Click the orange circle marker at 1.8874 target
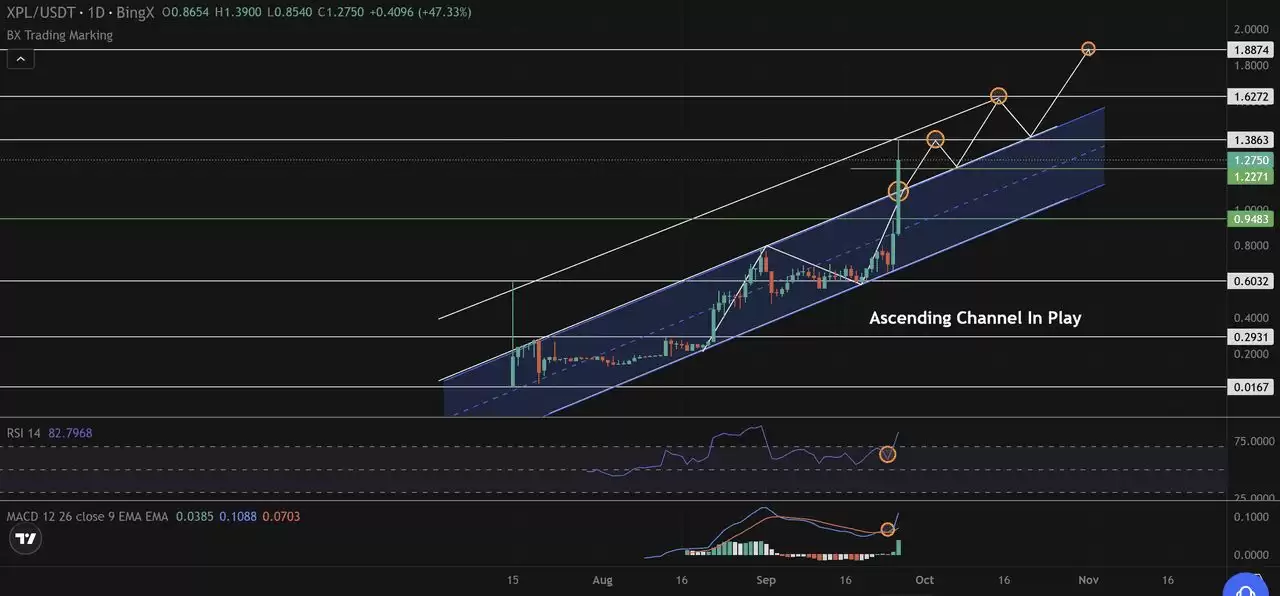 click(1089, 49)
